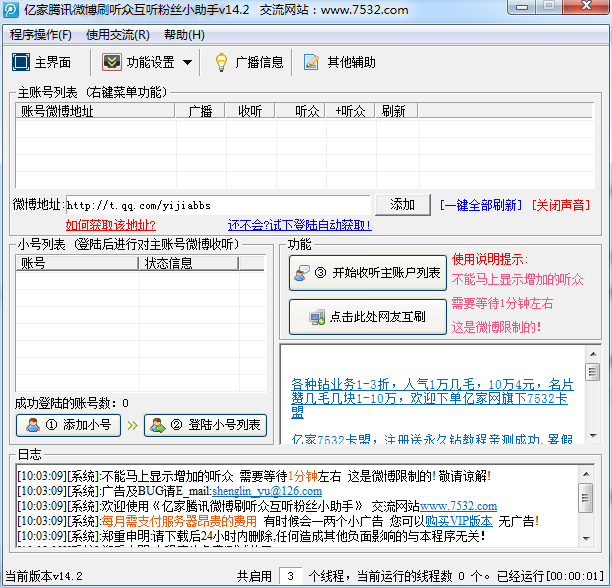
Task: Click the 收听 column header
Action: tap(250, 111)
